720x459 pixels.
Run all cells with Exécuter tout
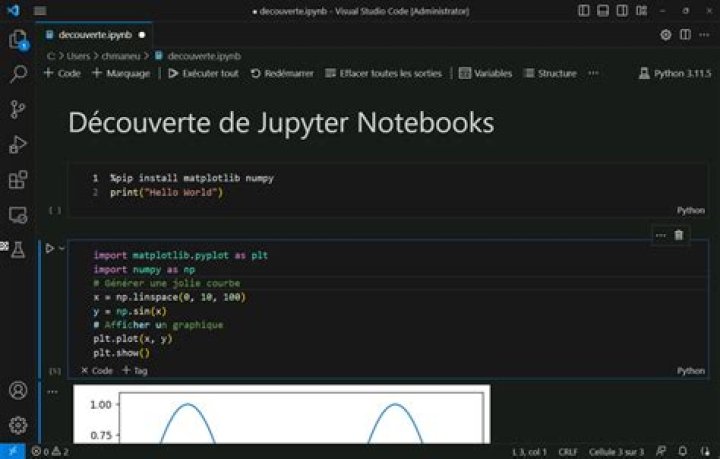click(203, 73)
